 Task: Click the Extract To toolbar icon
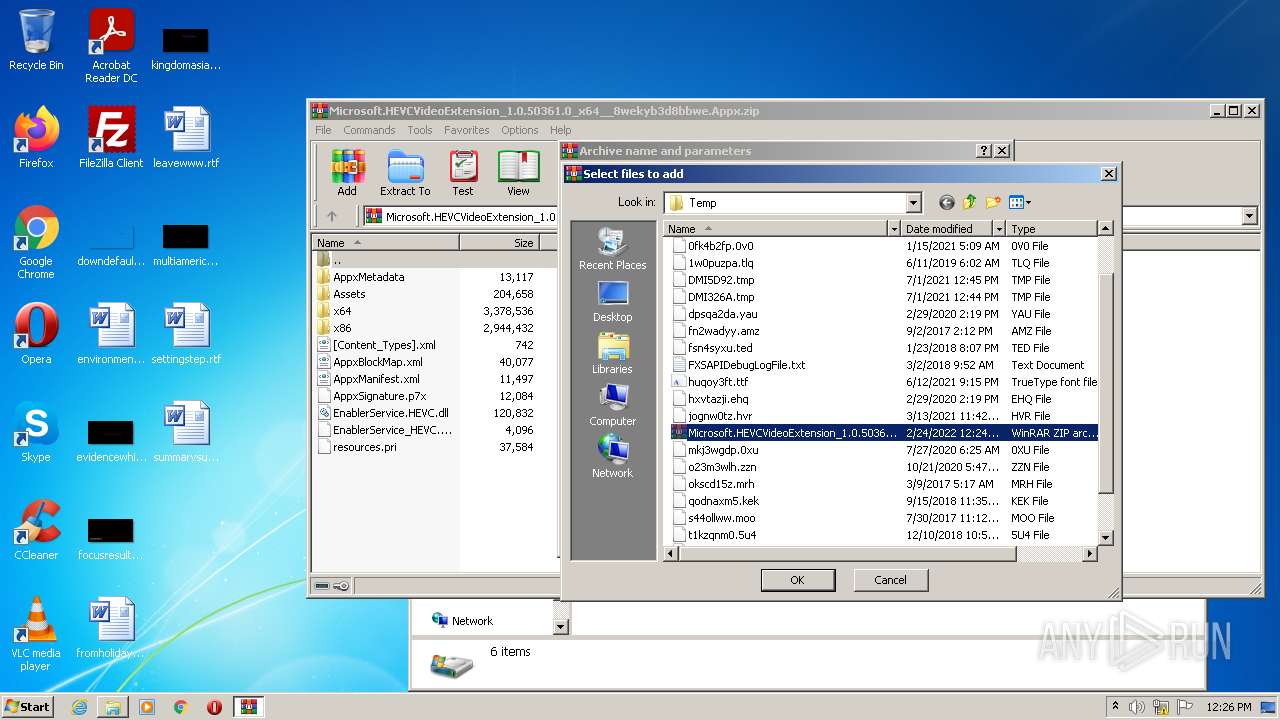tap(405, 173)
